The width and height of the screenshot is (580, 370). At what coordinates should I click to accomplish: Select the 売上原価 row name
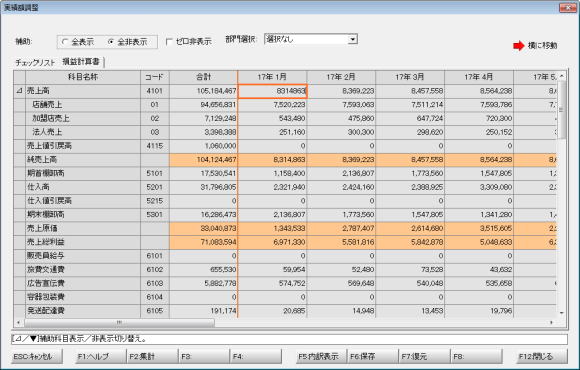[42, 228]
